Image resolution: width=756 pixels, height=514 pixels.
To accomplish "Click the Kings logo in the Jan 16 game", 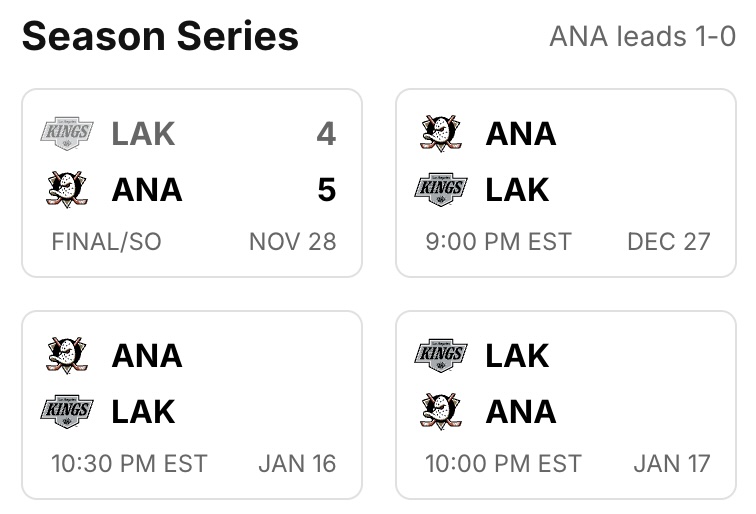I will click(67, 411).
